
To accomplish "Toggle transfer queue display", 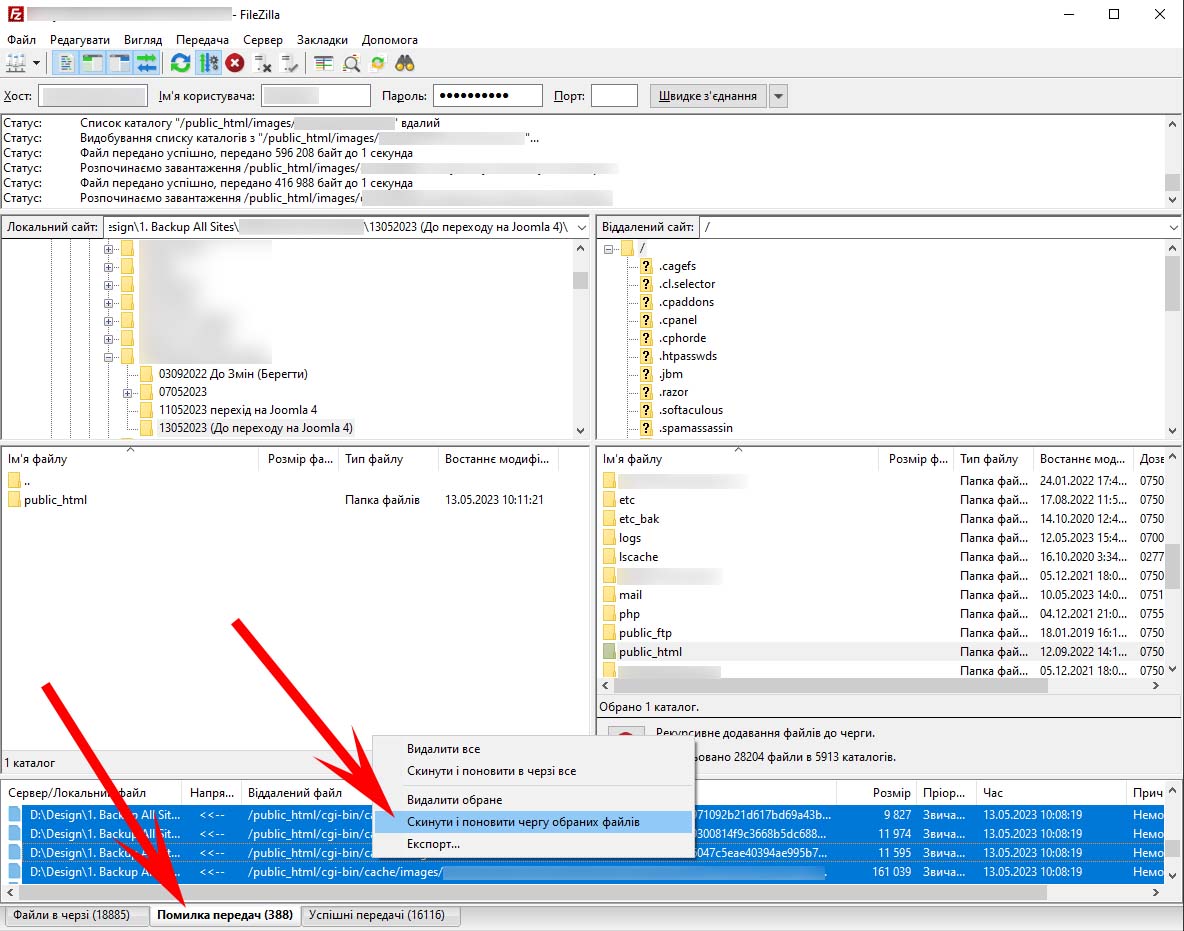I will point(146,63).
